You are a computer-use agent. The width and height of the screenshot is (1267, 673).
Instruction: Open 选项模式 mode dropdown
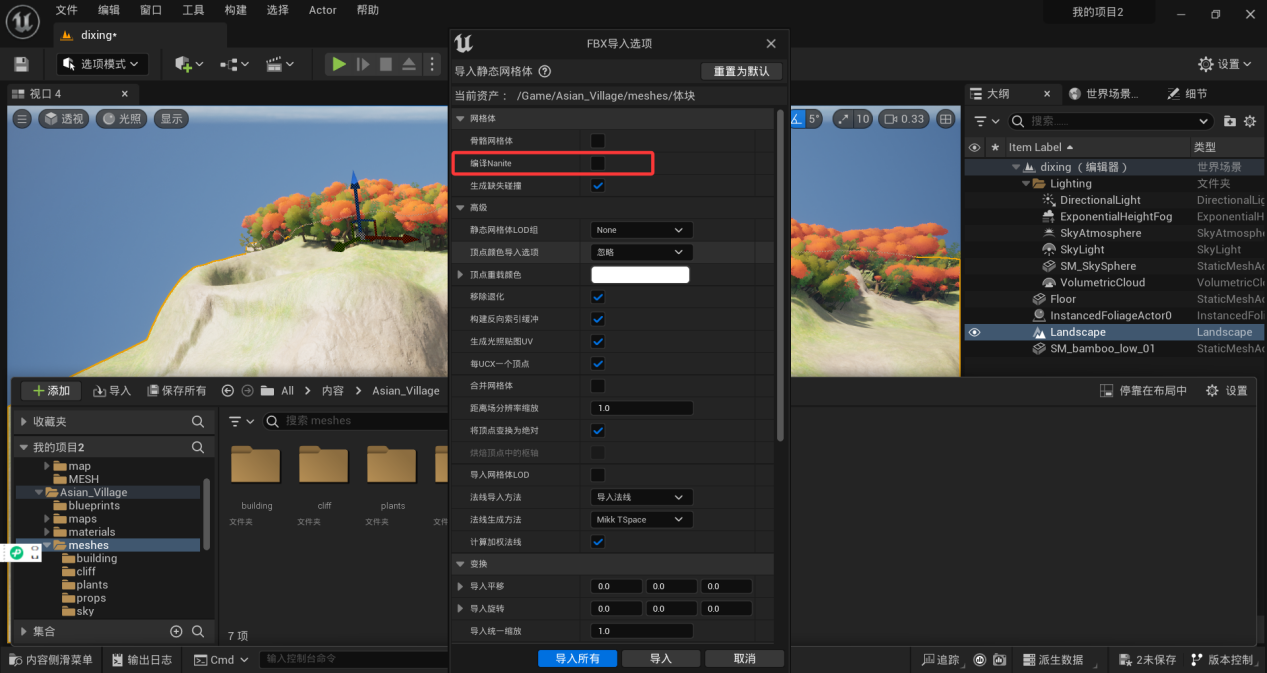pyautogui.click(x=103, y=64)
